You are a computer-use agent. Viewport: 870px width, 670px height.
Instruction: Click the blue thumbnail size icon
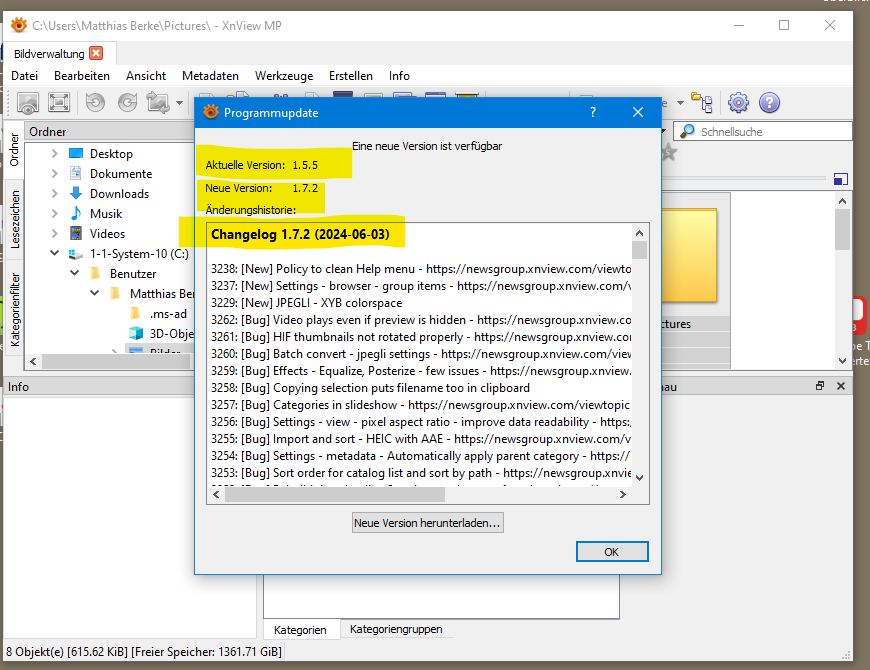pyautogui.click(x=841, y=179)
